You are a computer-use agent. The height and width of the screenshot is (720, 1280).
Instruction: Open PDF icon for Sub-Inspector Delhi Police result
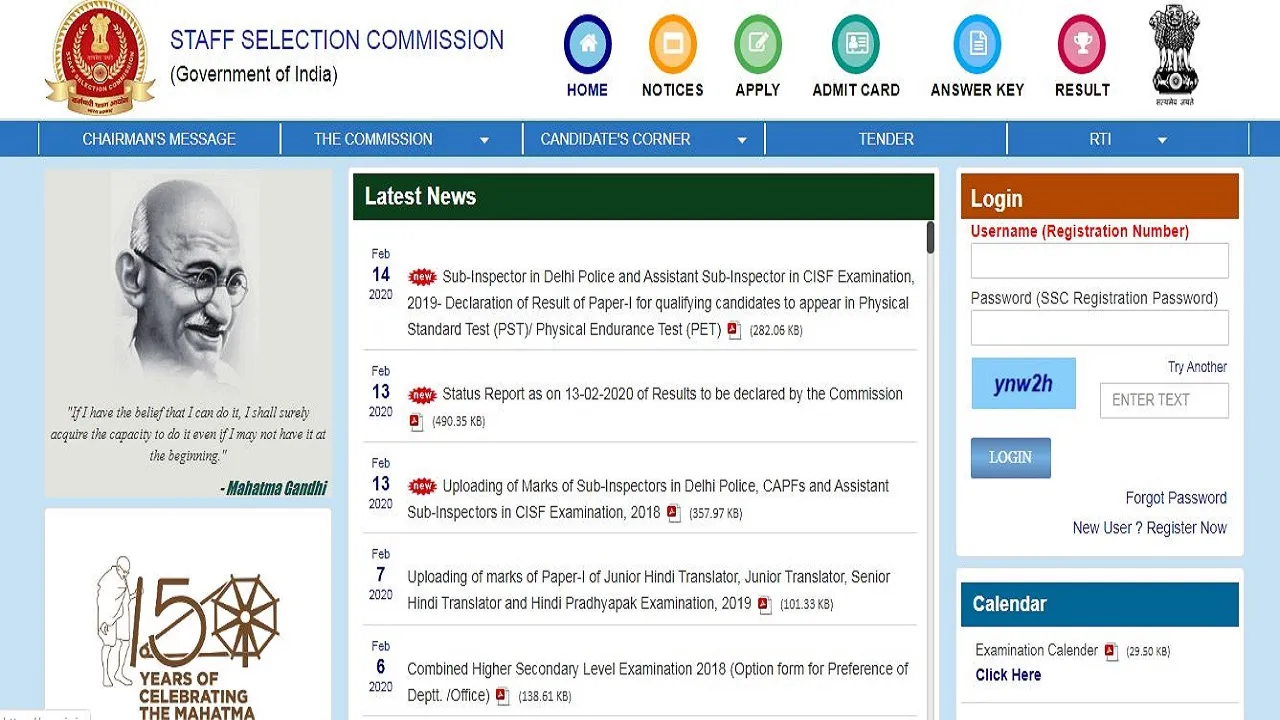(734, 330)
